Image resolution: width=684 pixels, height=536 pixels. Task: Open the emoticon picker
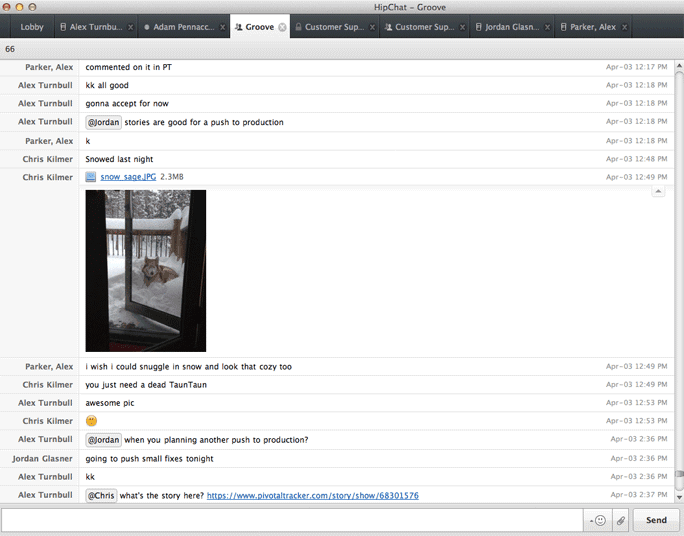(x=598, y=520)
